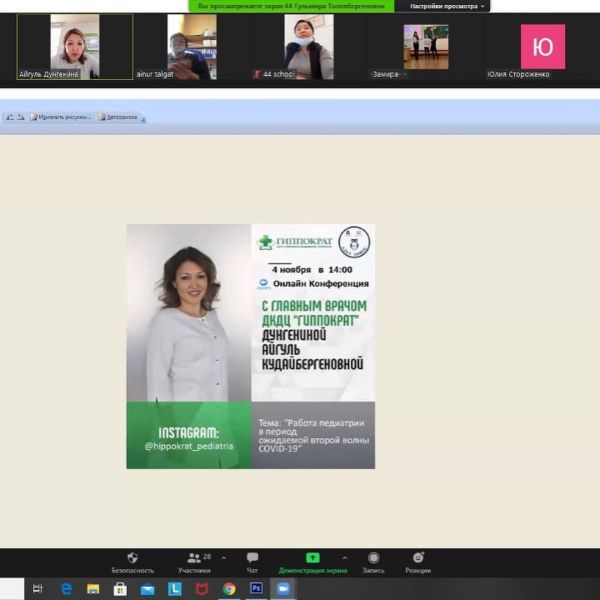This screenshot has width=600, height=600.
Task: Click the Zoom icon on the taskbar
Action: [x=283, y=589]
